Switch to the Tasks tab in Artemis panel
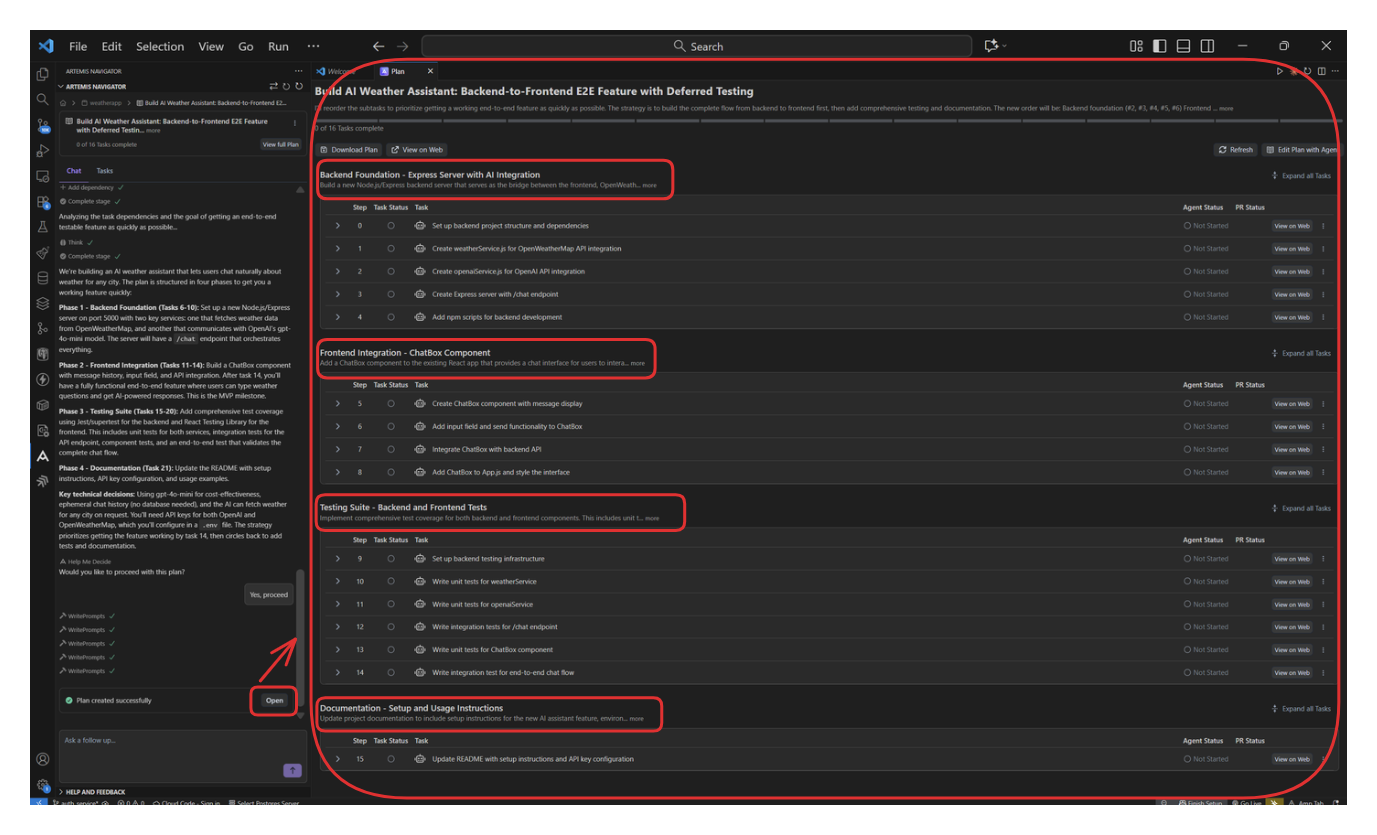 click(104, 171)
